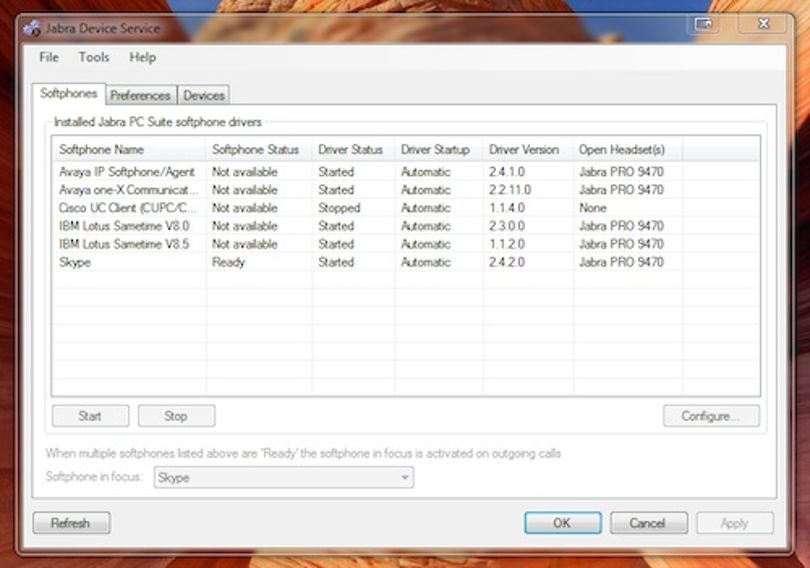Click the Stop driver button
This screenshot has width=810, height=568.
(176, 416)
